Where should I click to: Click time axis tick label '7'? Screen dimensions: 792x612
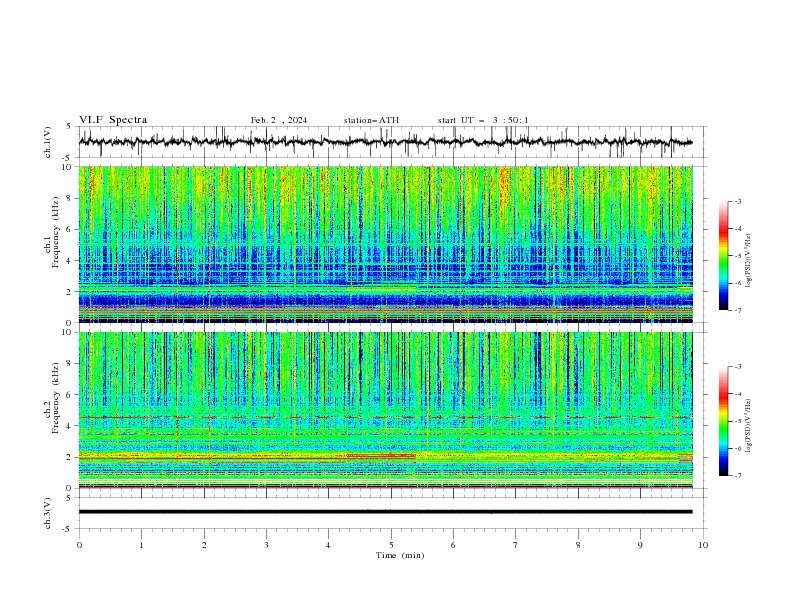point(516,545)
